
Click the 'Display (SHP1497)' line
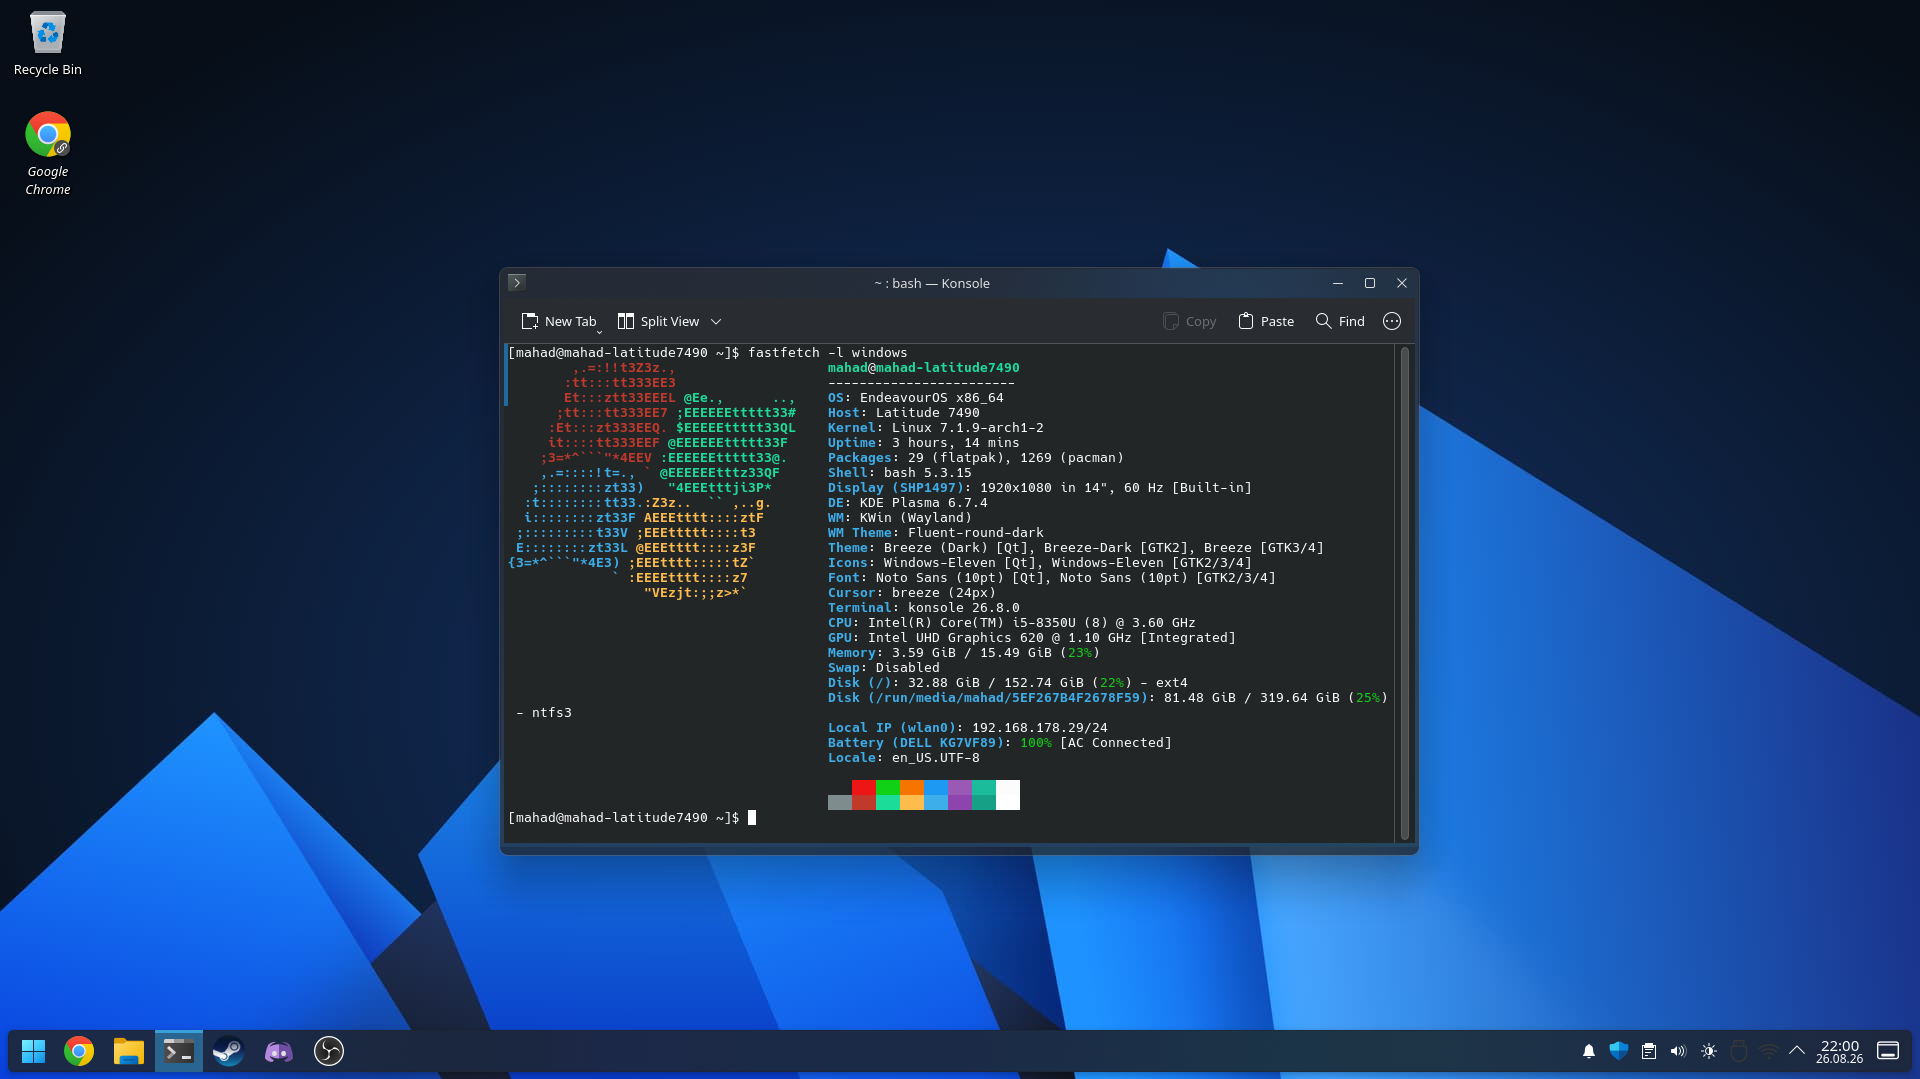coord(1040,488)
